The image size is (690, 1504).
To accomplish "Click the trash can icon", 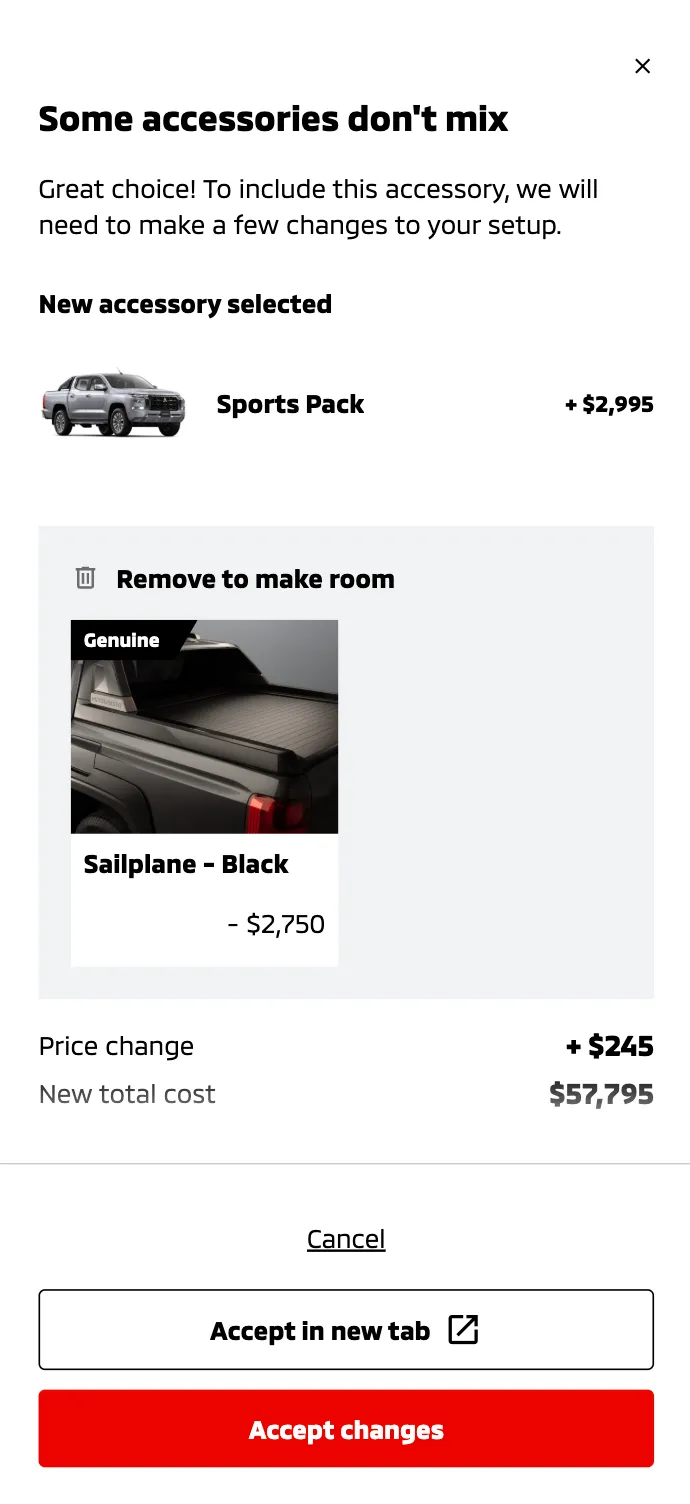I will pos(86,578).
